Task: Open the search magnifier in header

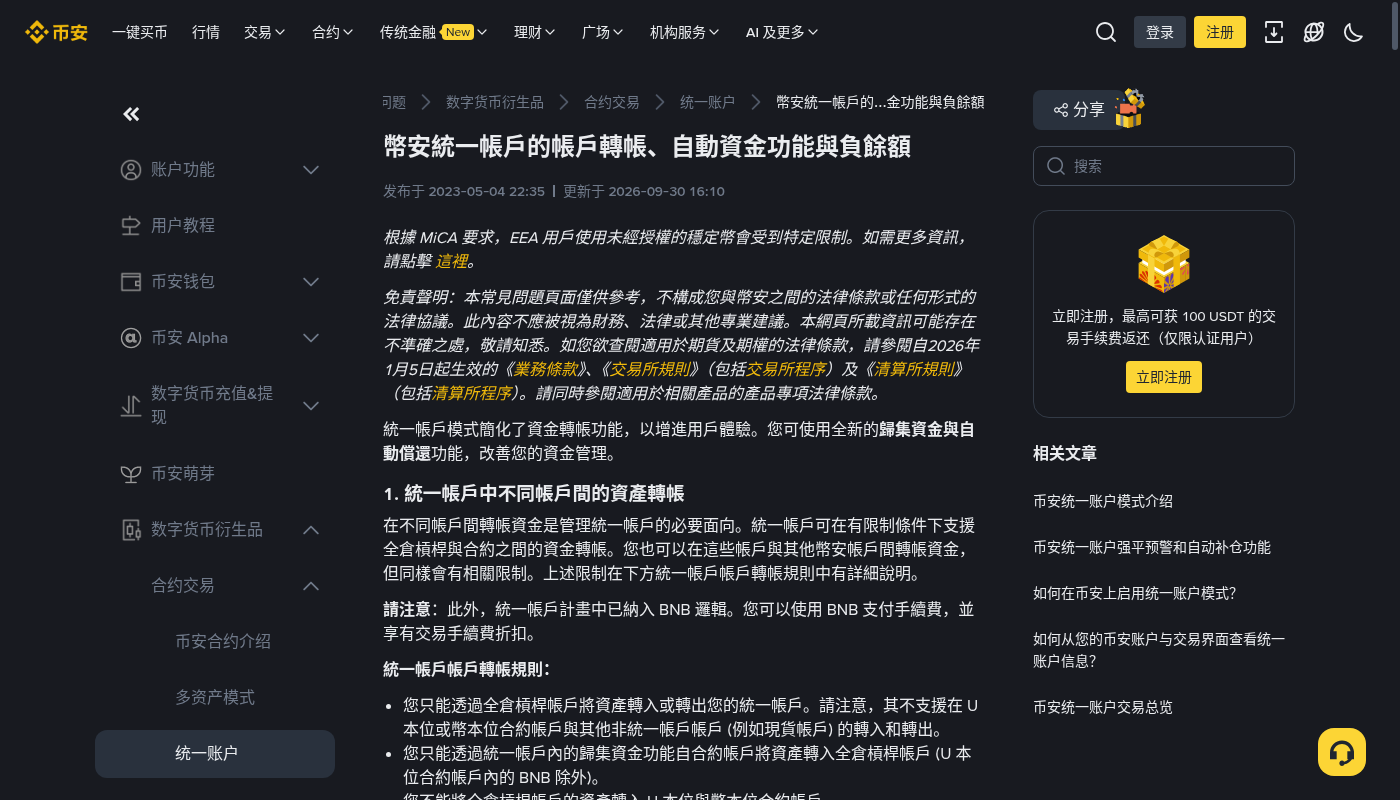Action: 1106,32
